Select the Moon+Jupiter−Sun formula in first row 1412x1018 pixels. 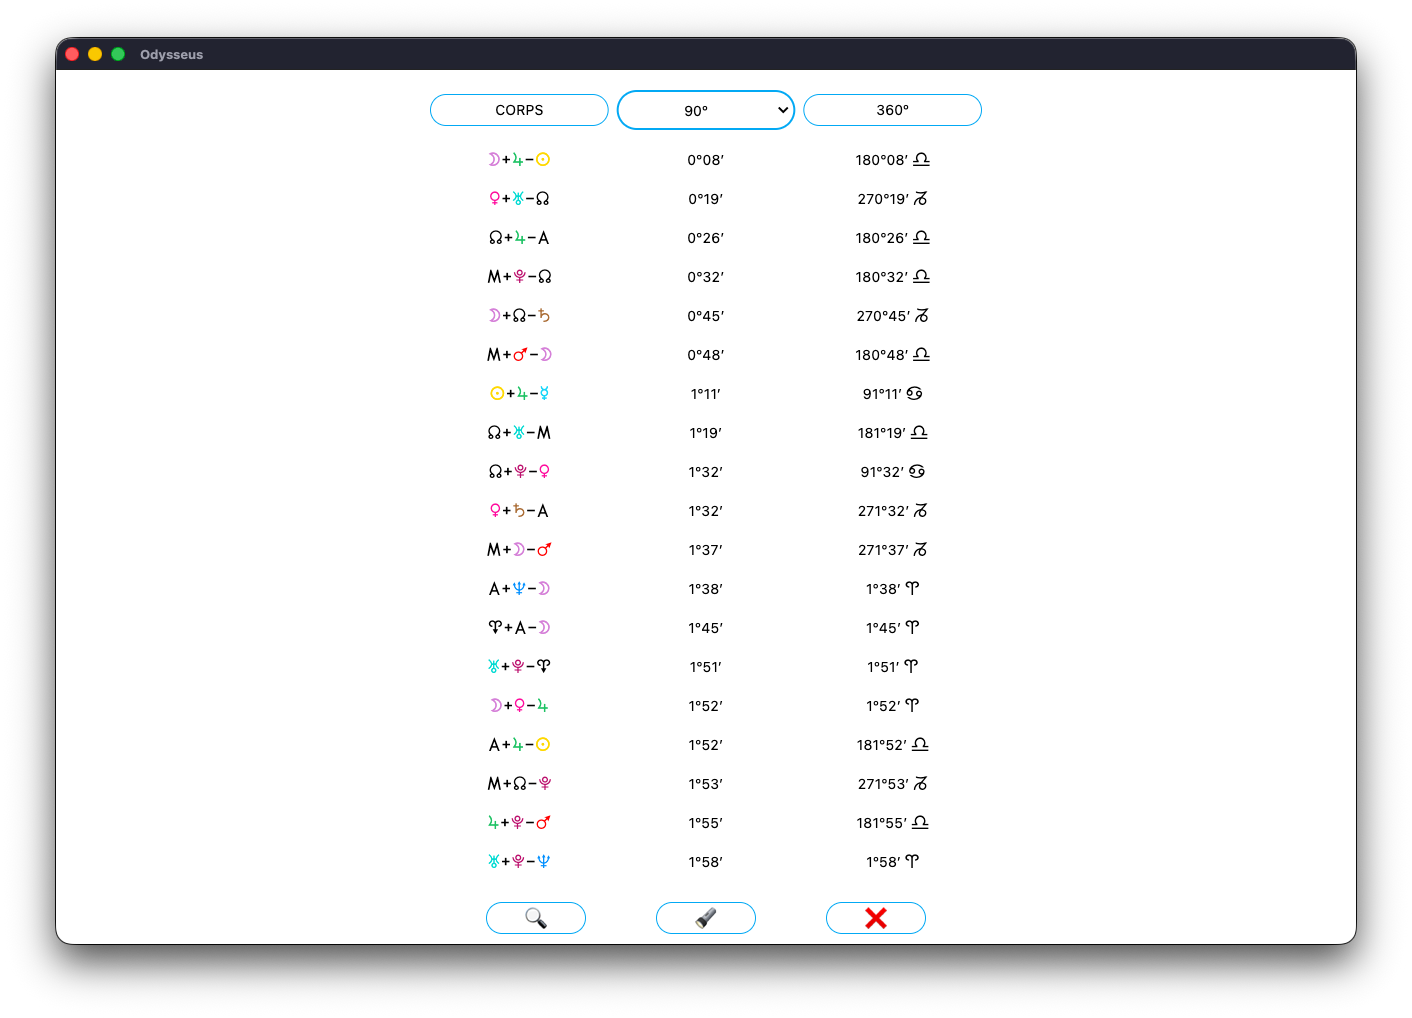[x=519, y=160]
